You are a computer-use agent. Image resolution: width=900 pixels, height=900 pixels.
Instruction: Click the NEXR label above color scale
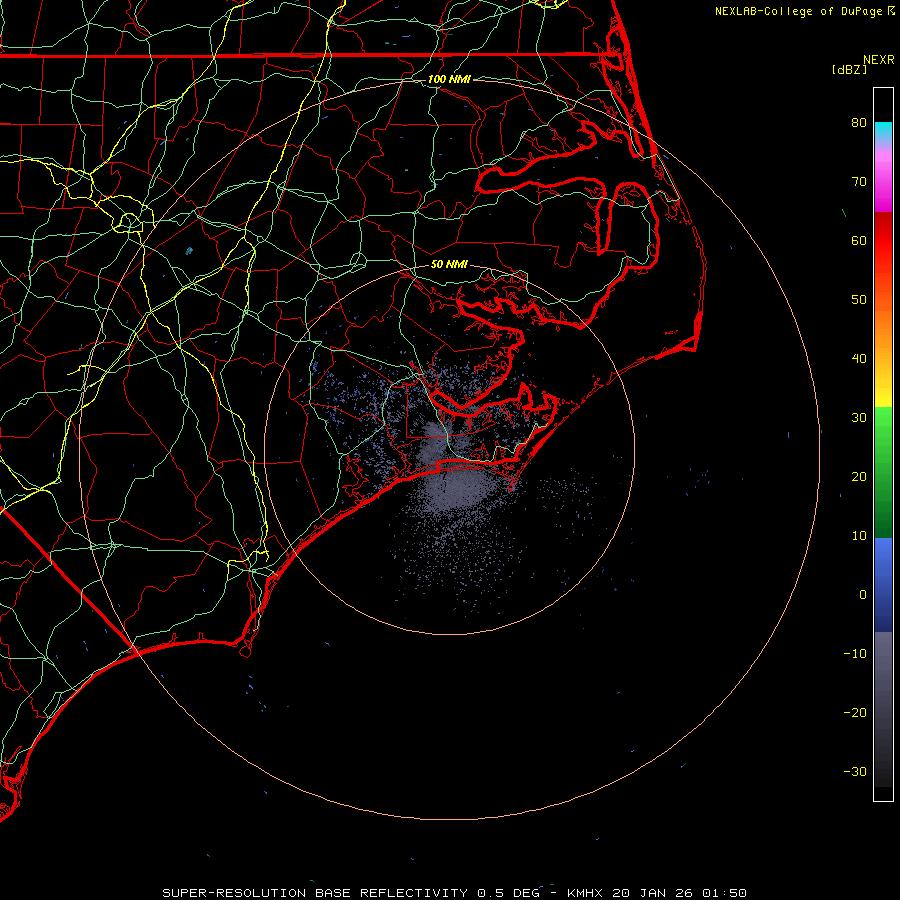tap(879, 59)
